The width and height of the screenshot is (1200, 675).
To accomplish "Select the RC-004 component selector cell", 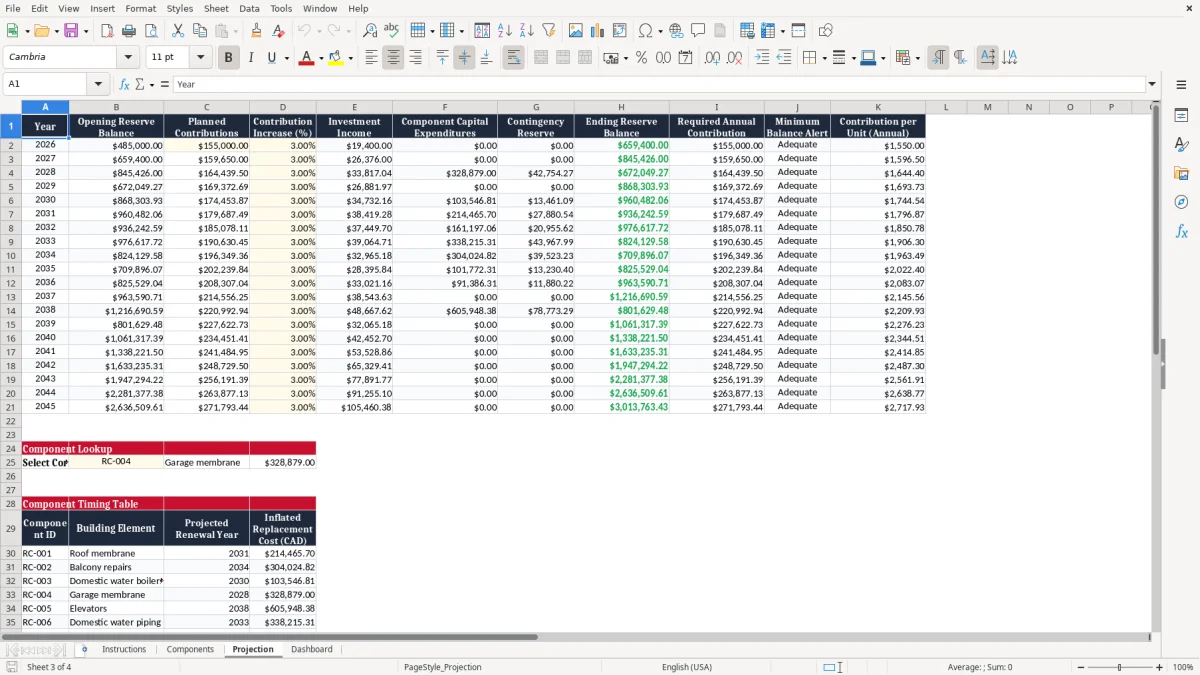I will tap(116, 462).
